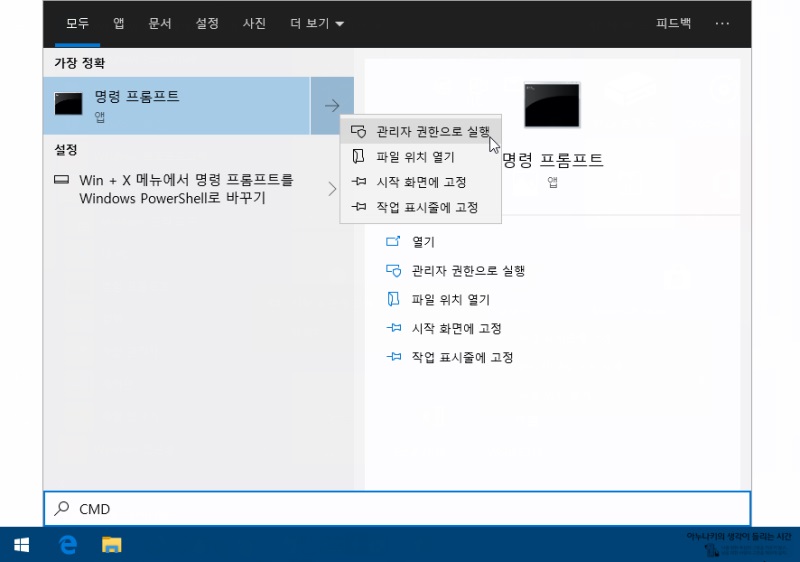
Task: Open the 더 보기 dropdown
Action: 317,23
